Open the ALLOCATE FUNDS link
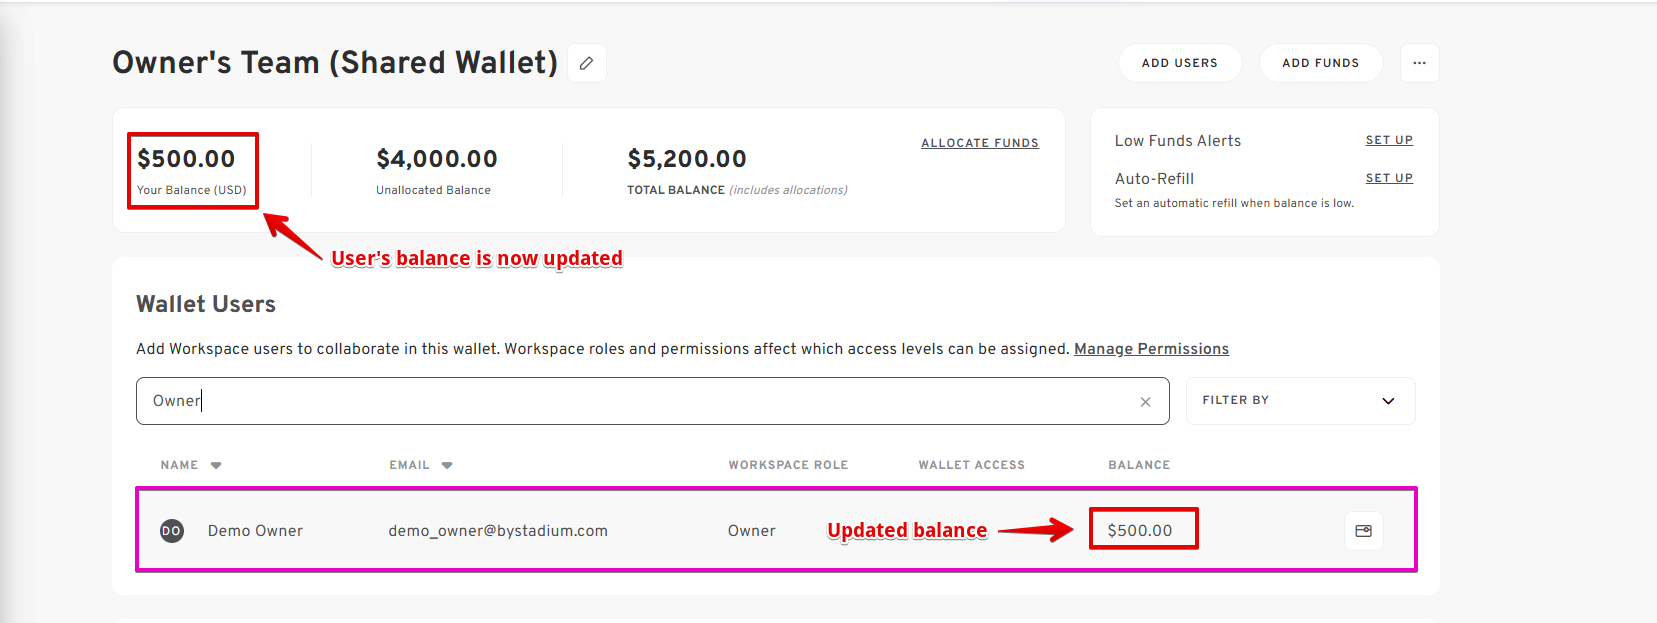This screenshot has height=623, width=1657. 979,143
